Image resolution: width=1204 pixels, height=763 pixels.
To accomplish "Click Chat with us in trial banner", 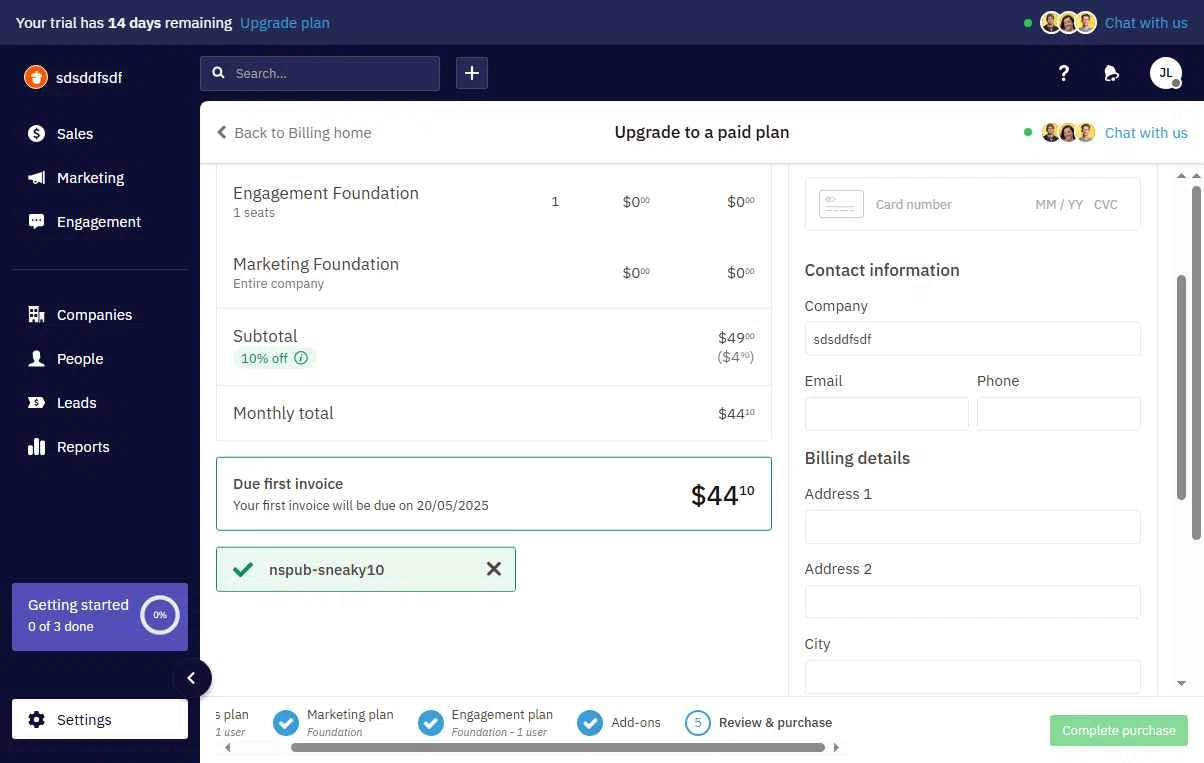I will (x=1146, y=22).
